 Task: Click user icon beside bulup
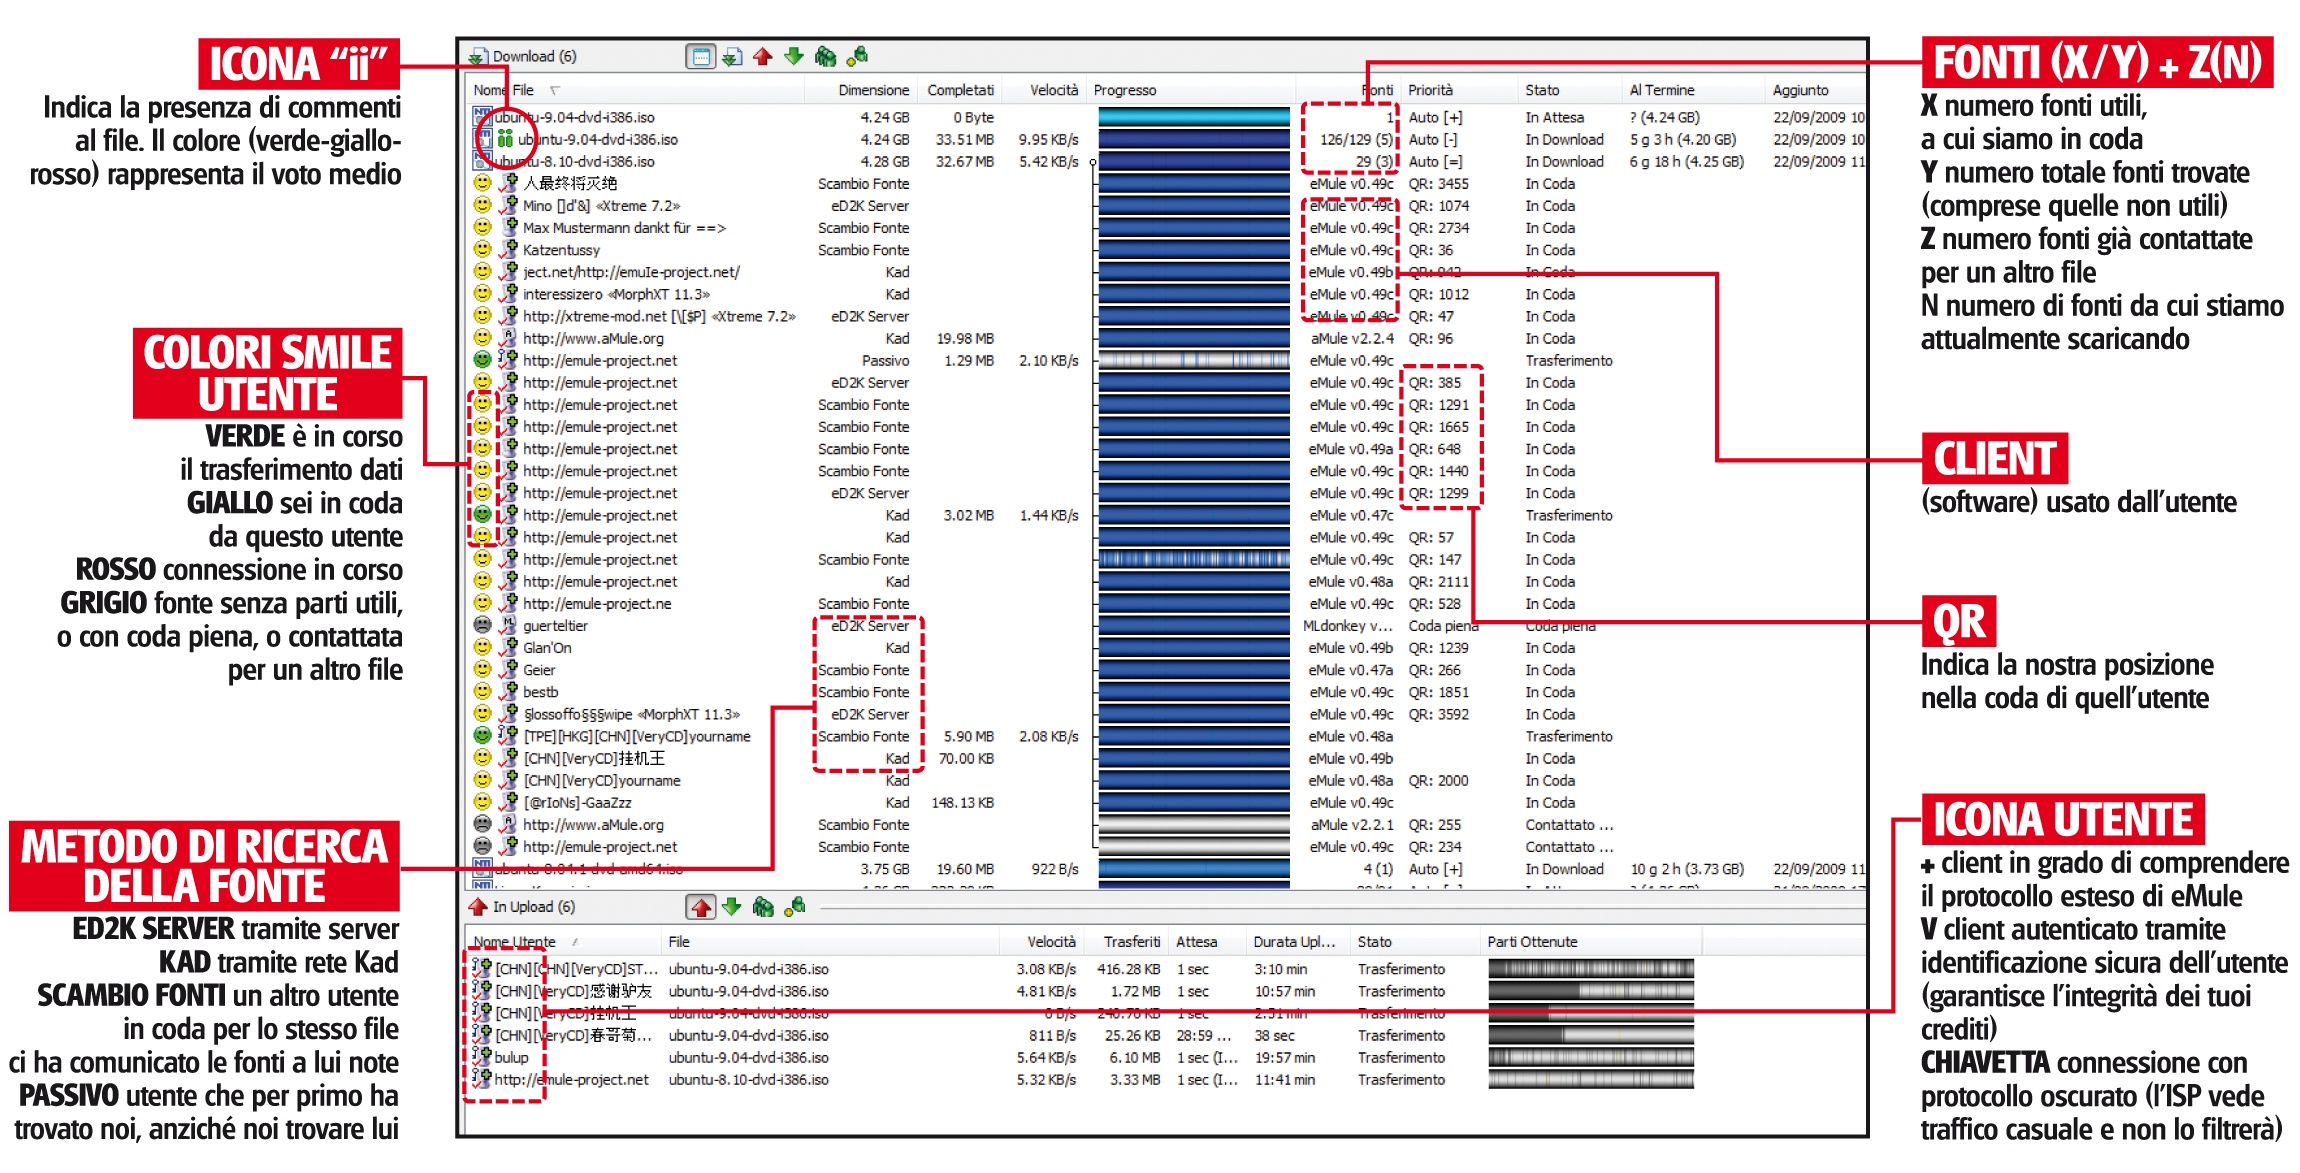coord(482,1057)
